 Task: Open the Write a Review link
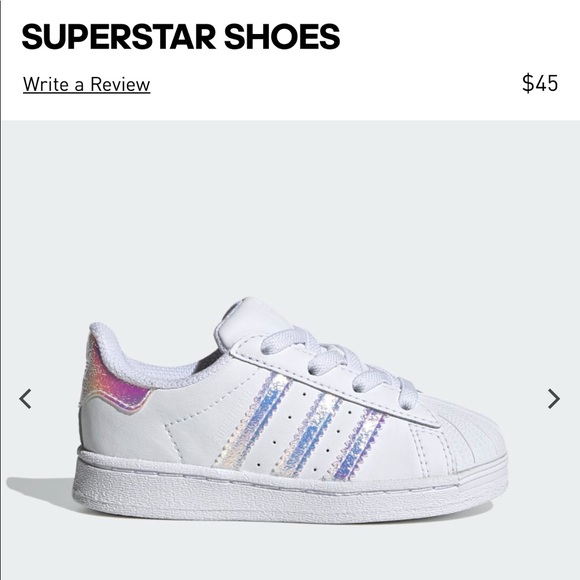(x=87, y=84)
